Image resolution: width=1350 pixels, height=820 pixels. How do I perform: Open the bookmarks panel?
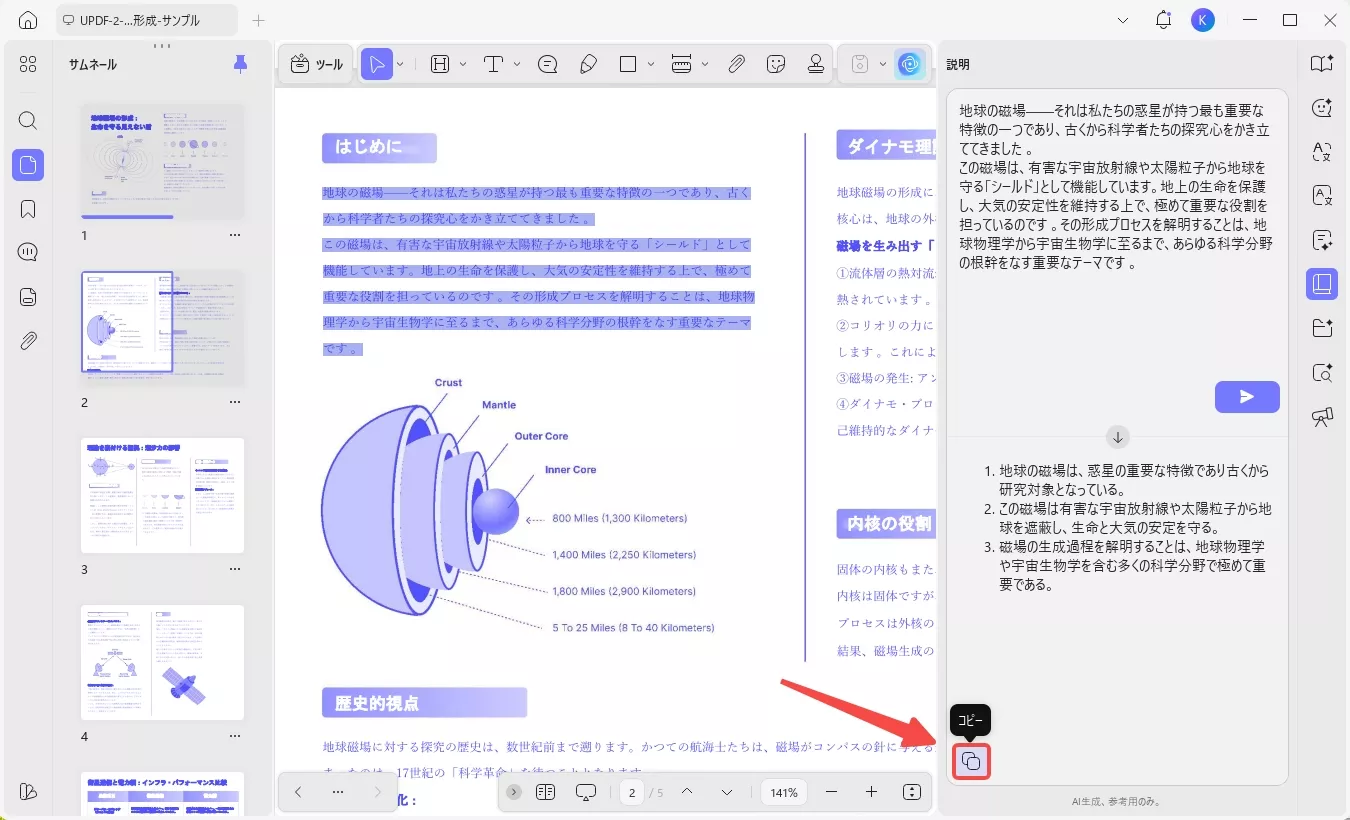27,208
